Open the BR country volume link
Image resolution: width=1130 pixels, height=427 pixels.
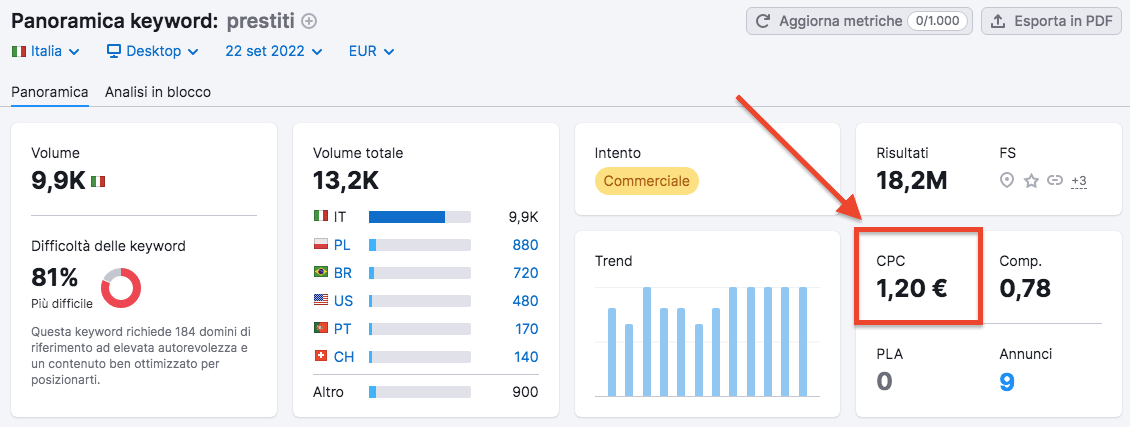pyautogui.click(x=525, y=273)
